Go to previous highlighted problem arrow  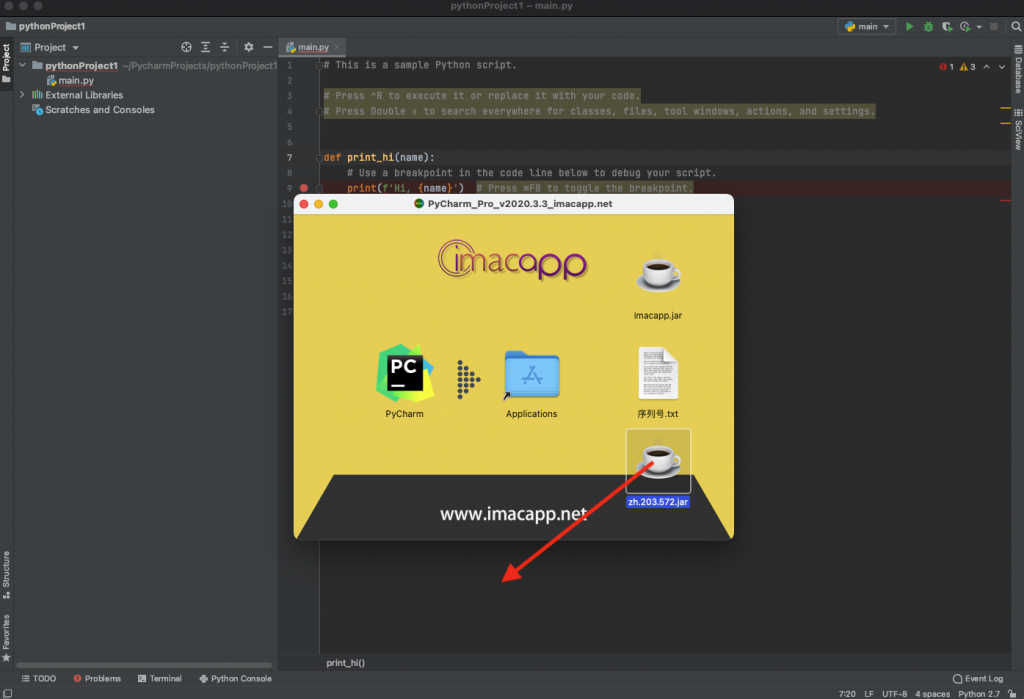(x=987, y=67)
